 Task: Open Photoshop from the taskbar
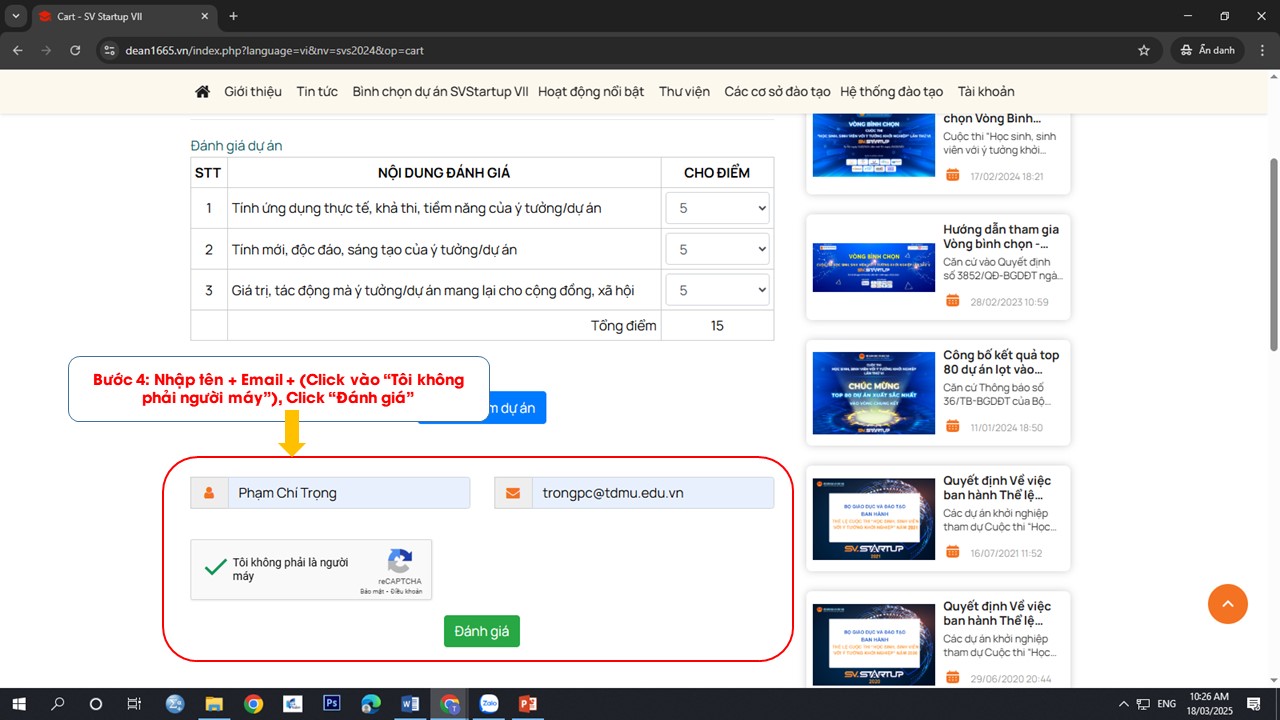332,704
